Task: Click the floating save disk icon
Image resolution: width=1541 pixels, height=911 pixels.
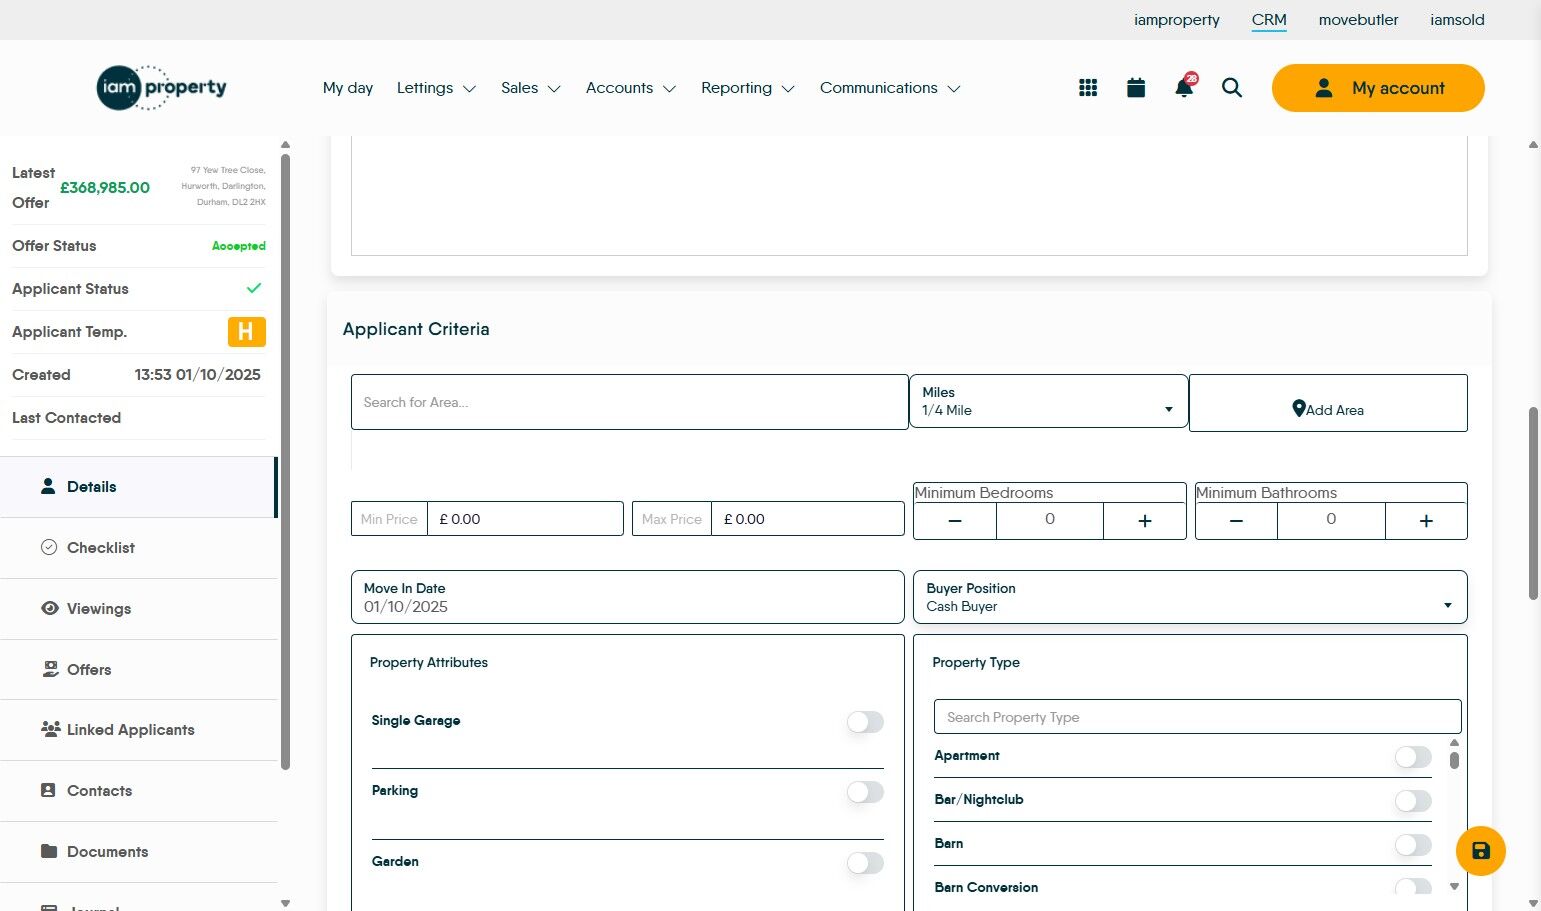Action: tap(1480, 851)
